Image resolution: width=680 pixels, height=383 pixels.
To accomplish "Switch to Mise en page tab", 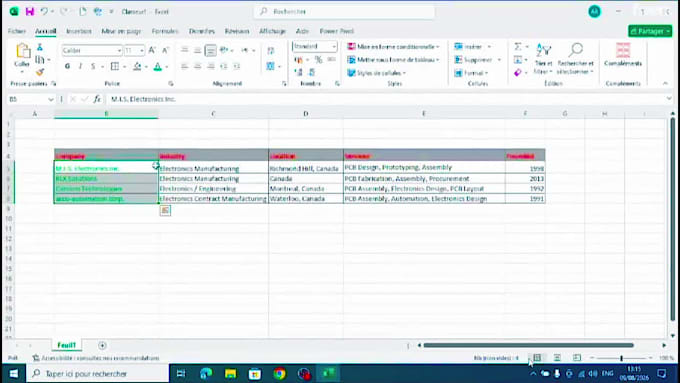I will (x=121, y=31).
